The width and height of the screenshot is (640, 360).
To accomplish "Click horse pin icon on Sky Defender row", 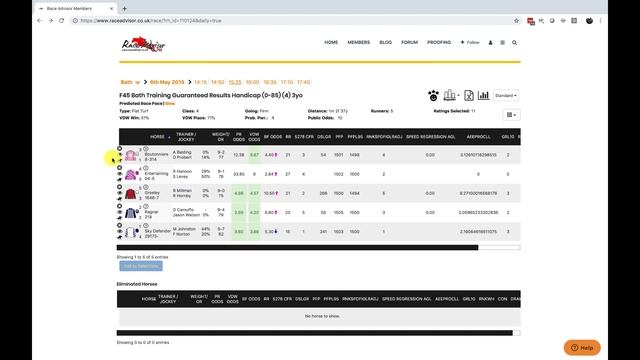I will 120,237.
